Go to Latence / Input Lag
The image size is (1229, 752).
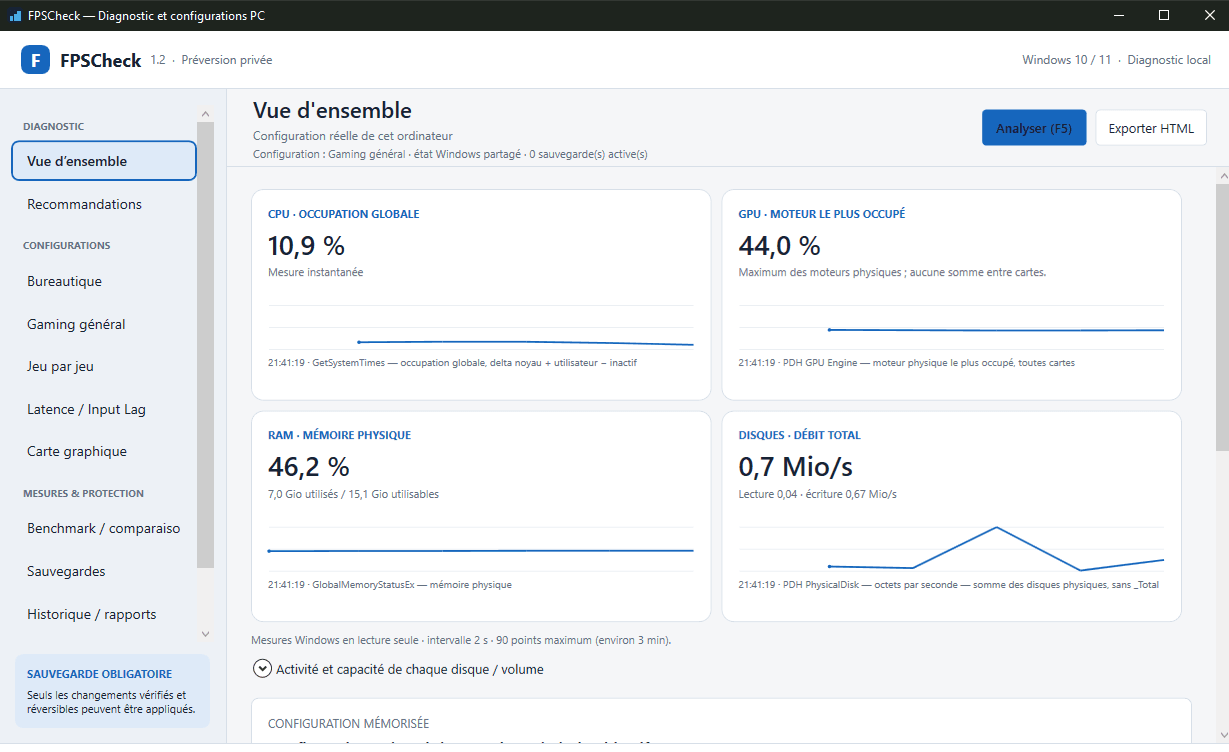click(104, 409)
